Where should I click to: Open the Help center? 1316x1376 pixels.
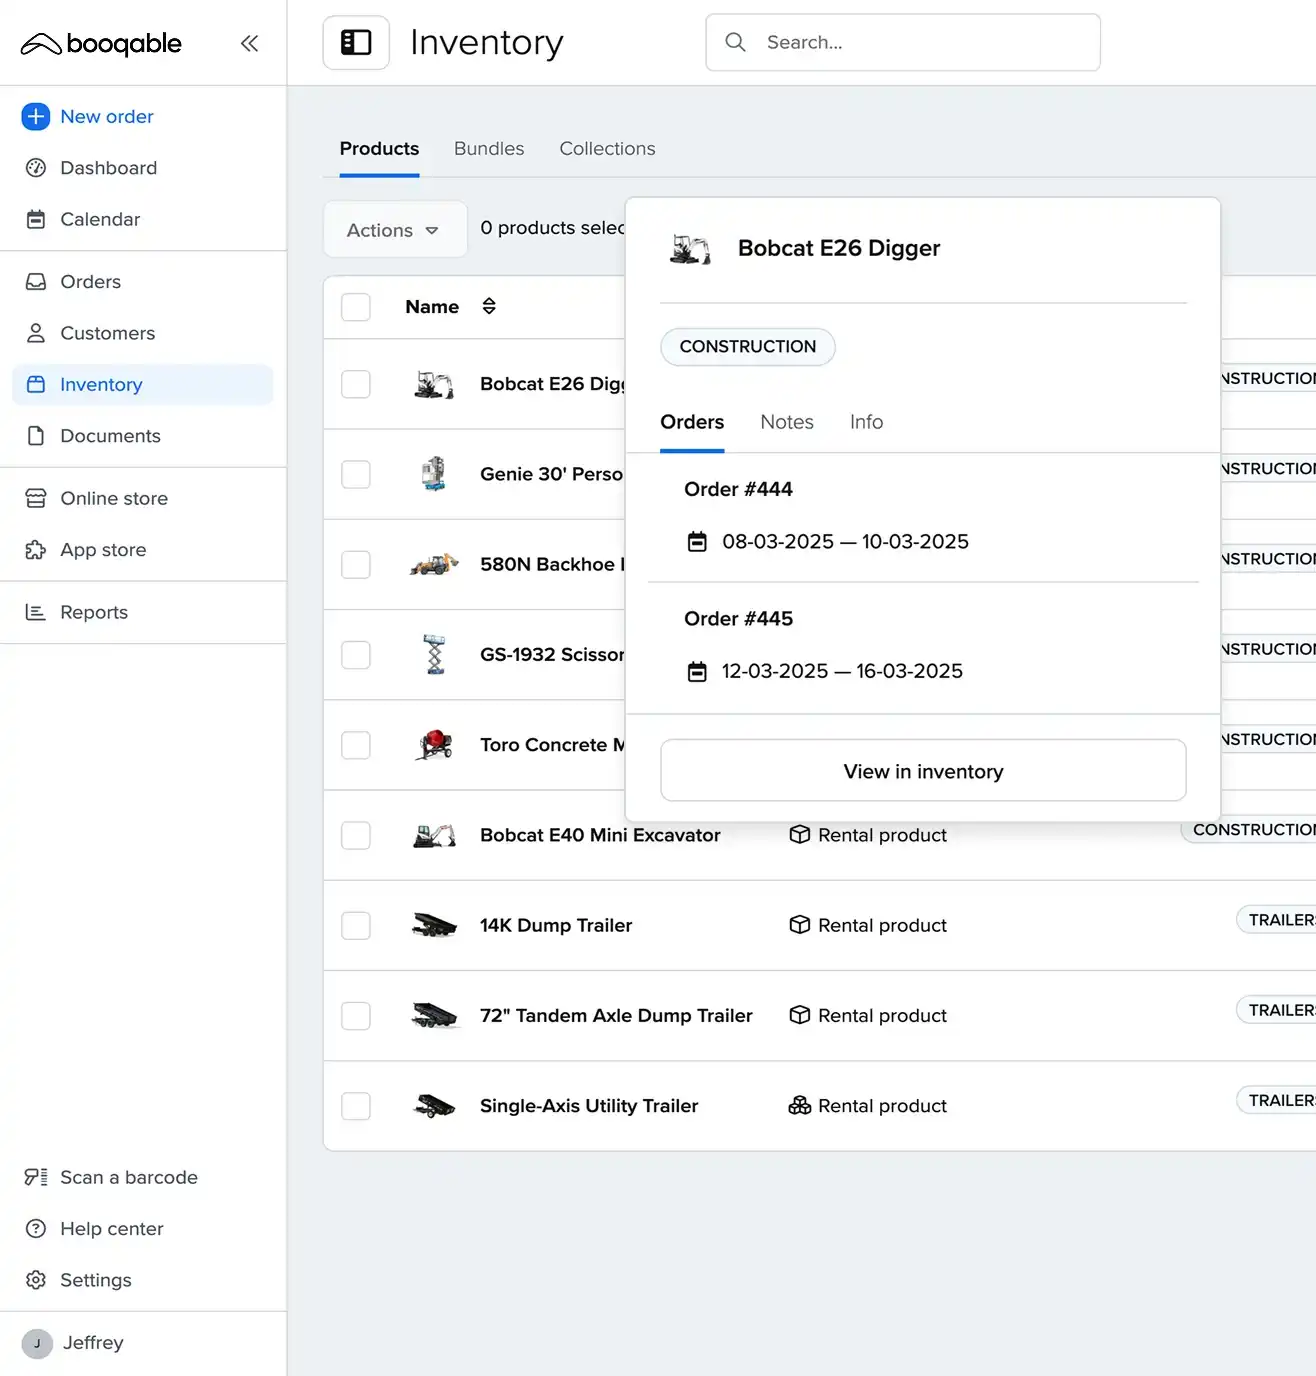[x=111, y=1228]
